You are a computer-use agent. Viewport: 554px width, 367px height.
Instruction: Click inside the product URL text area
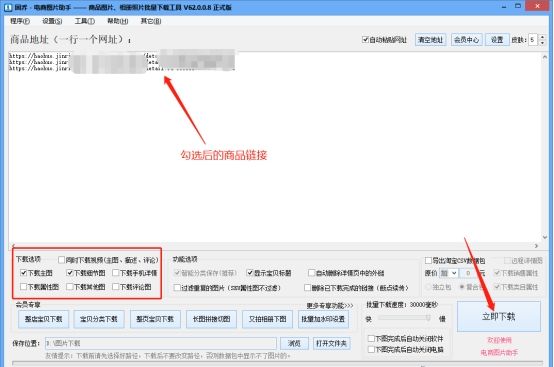pos(275,147)
